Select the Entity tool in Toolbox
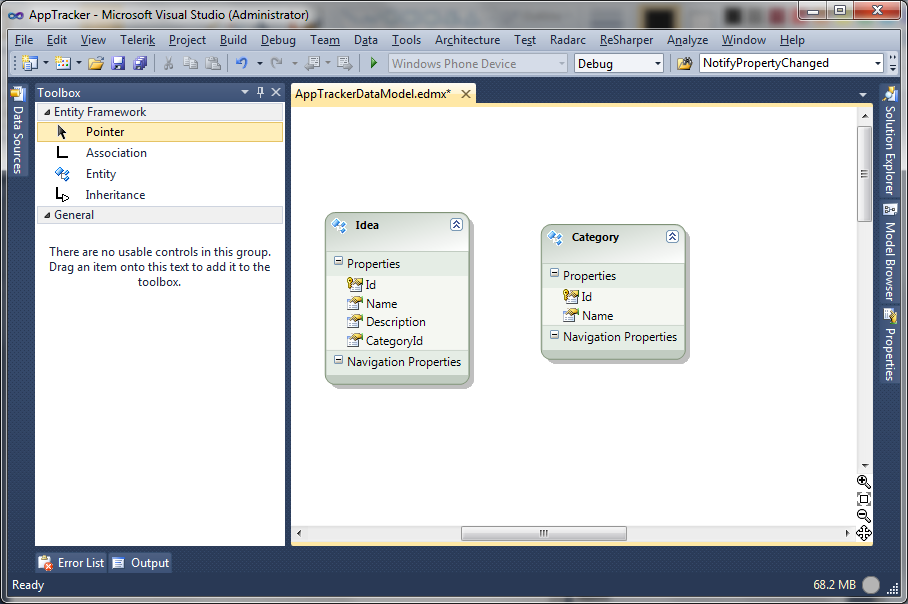The height and width of the screenshot is (604, 908). (160, 174)
